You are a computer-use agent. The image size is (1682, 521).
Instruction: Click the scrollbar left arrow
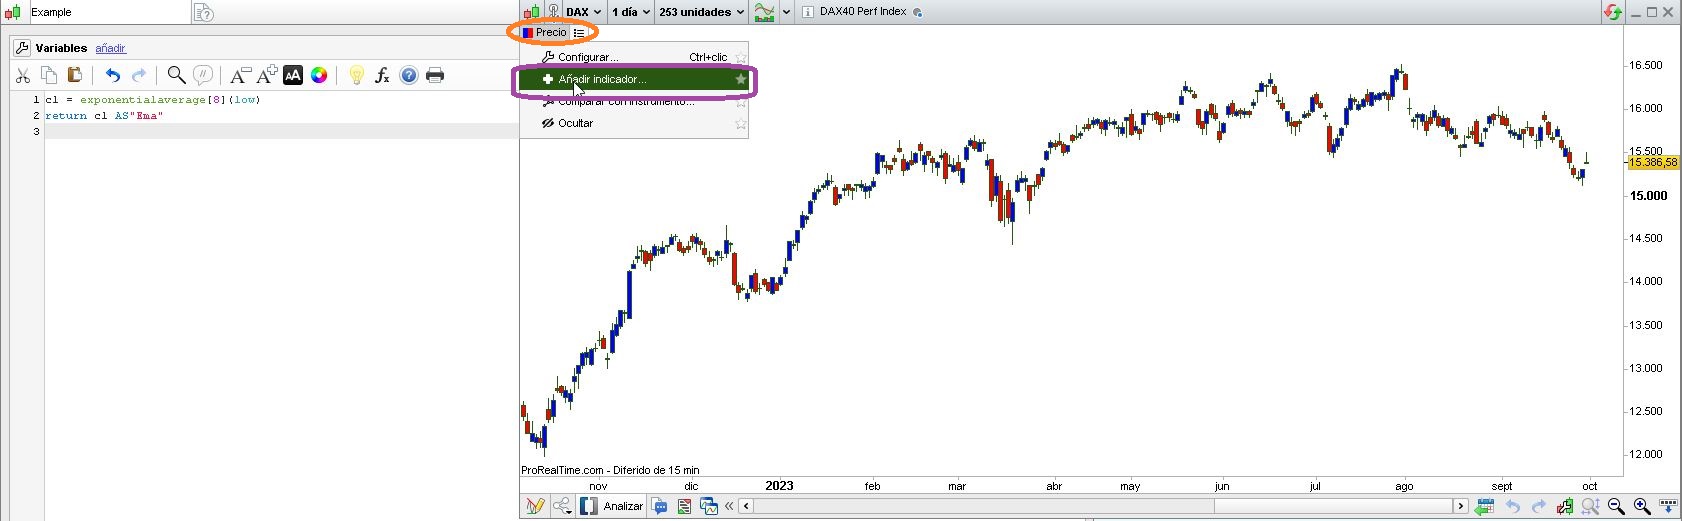(745, 506)
